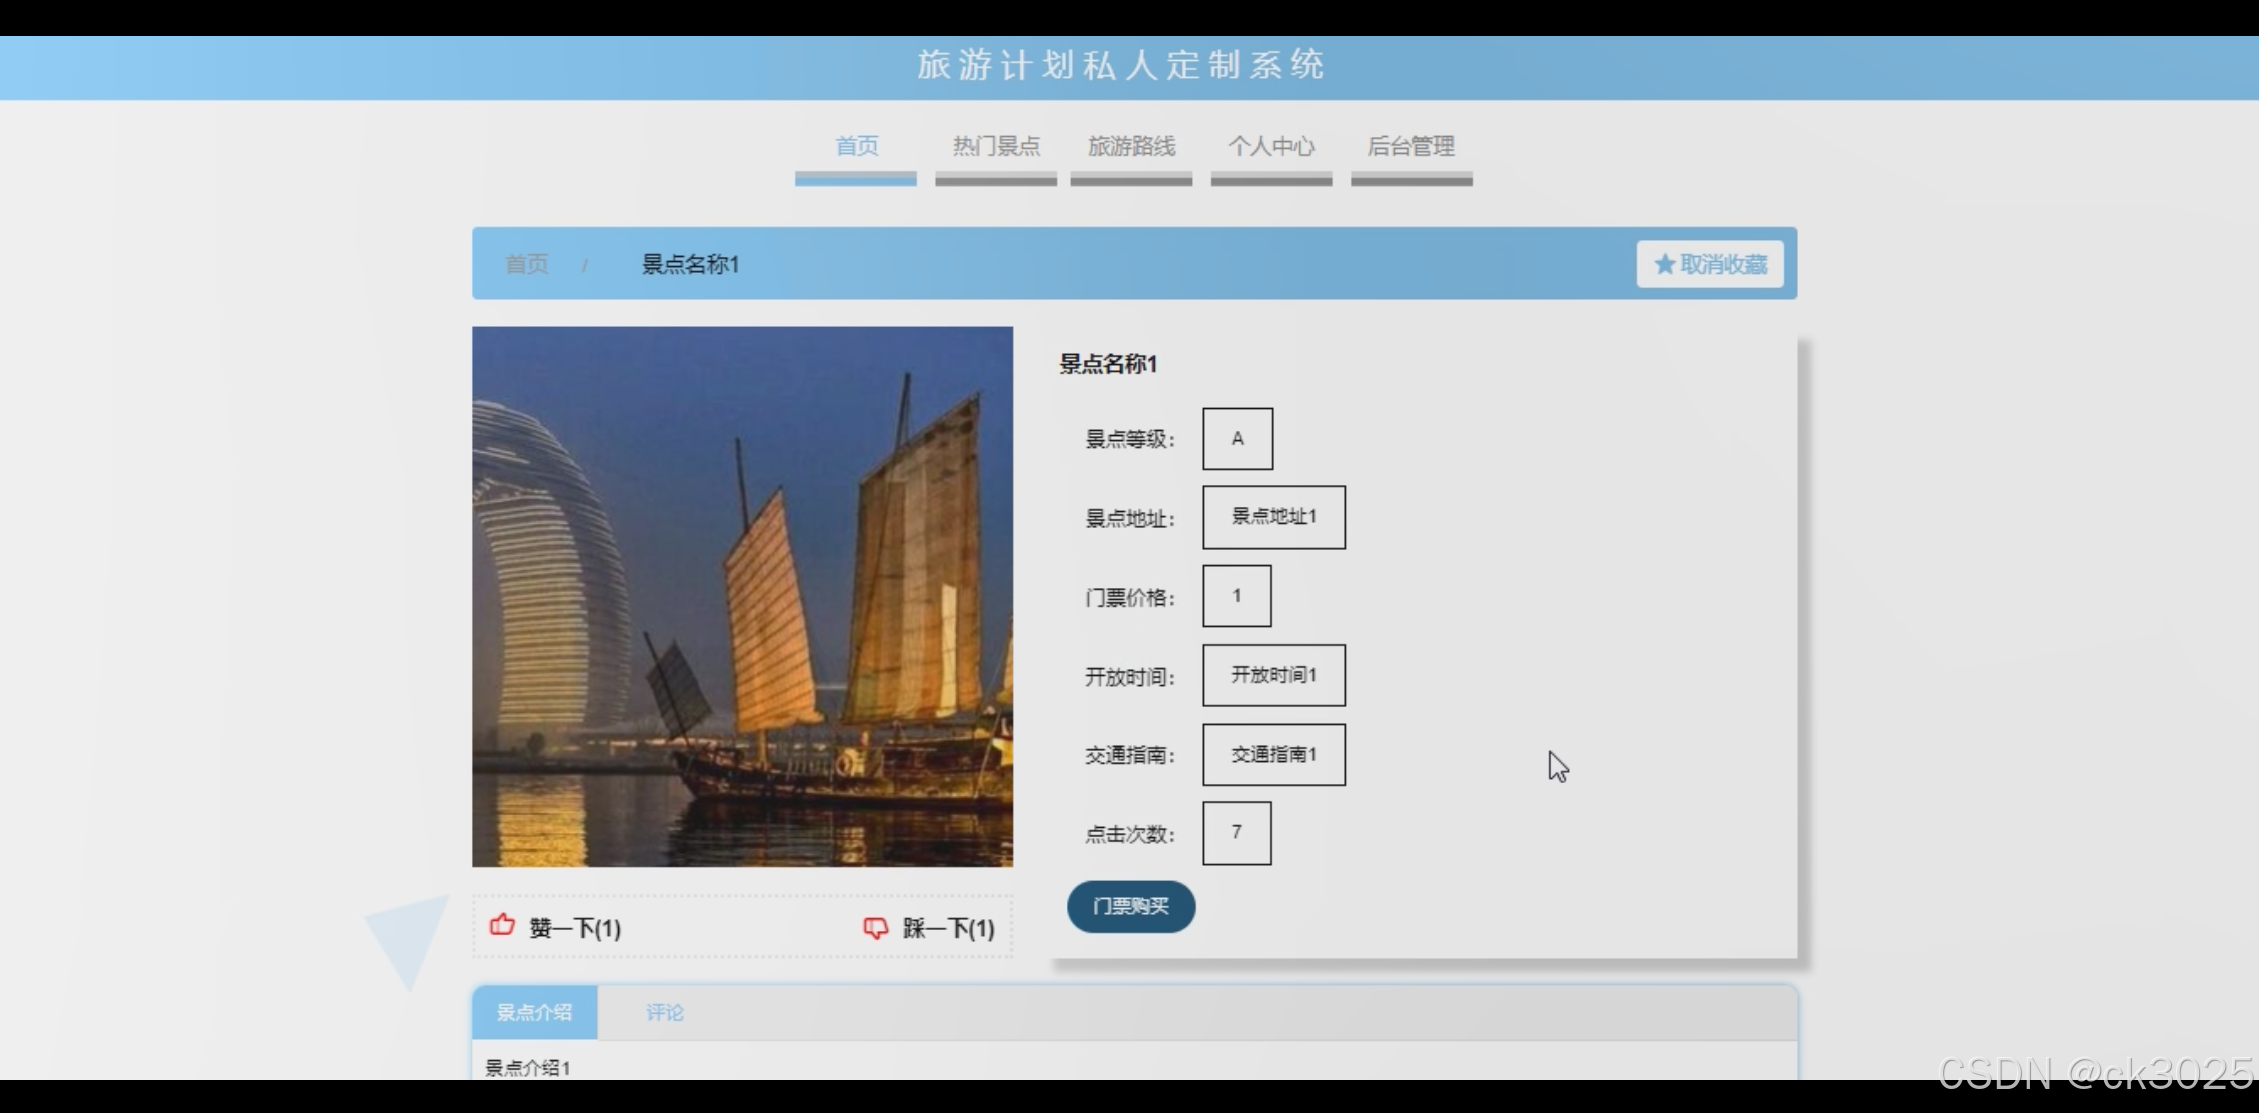This screenshot has width=2259, height=1113.
Task: Click the 开放时间1 opening hours box
Action: pos(1273,675)
